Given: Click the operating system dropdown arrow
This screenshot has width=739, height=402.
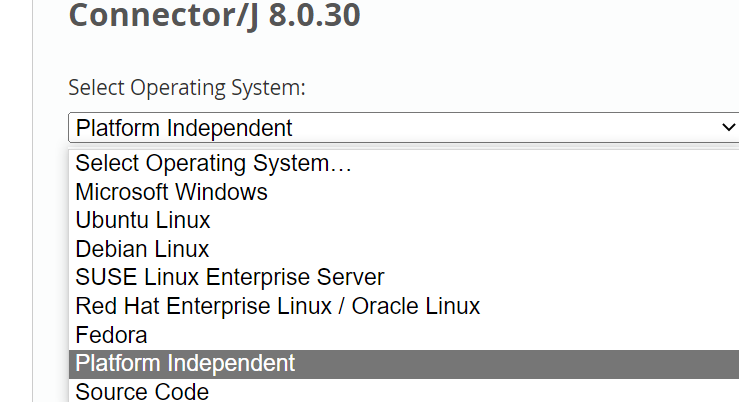Looking at the screenshot, I should [x=727, y=128].
